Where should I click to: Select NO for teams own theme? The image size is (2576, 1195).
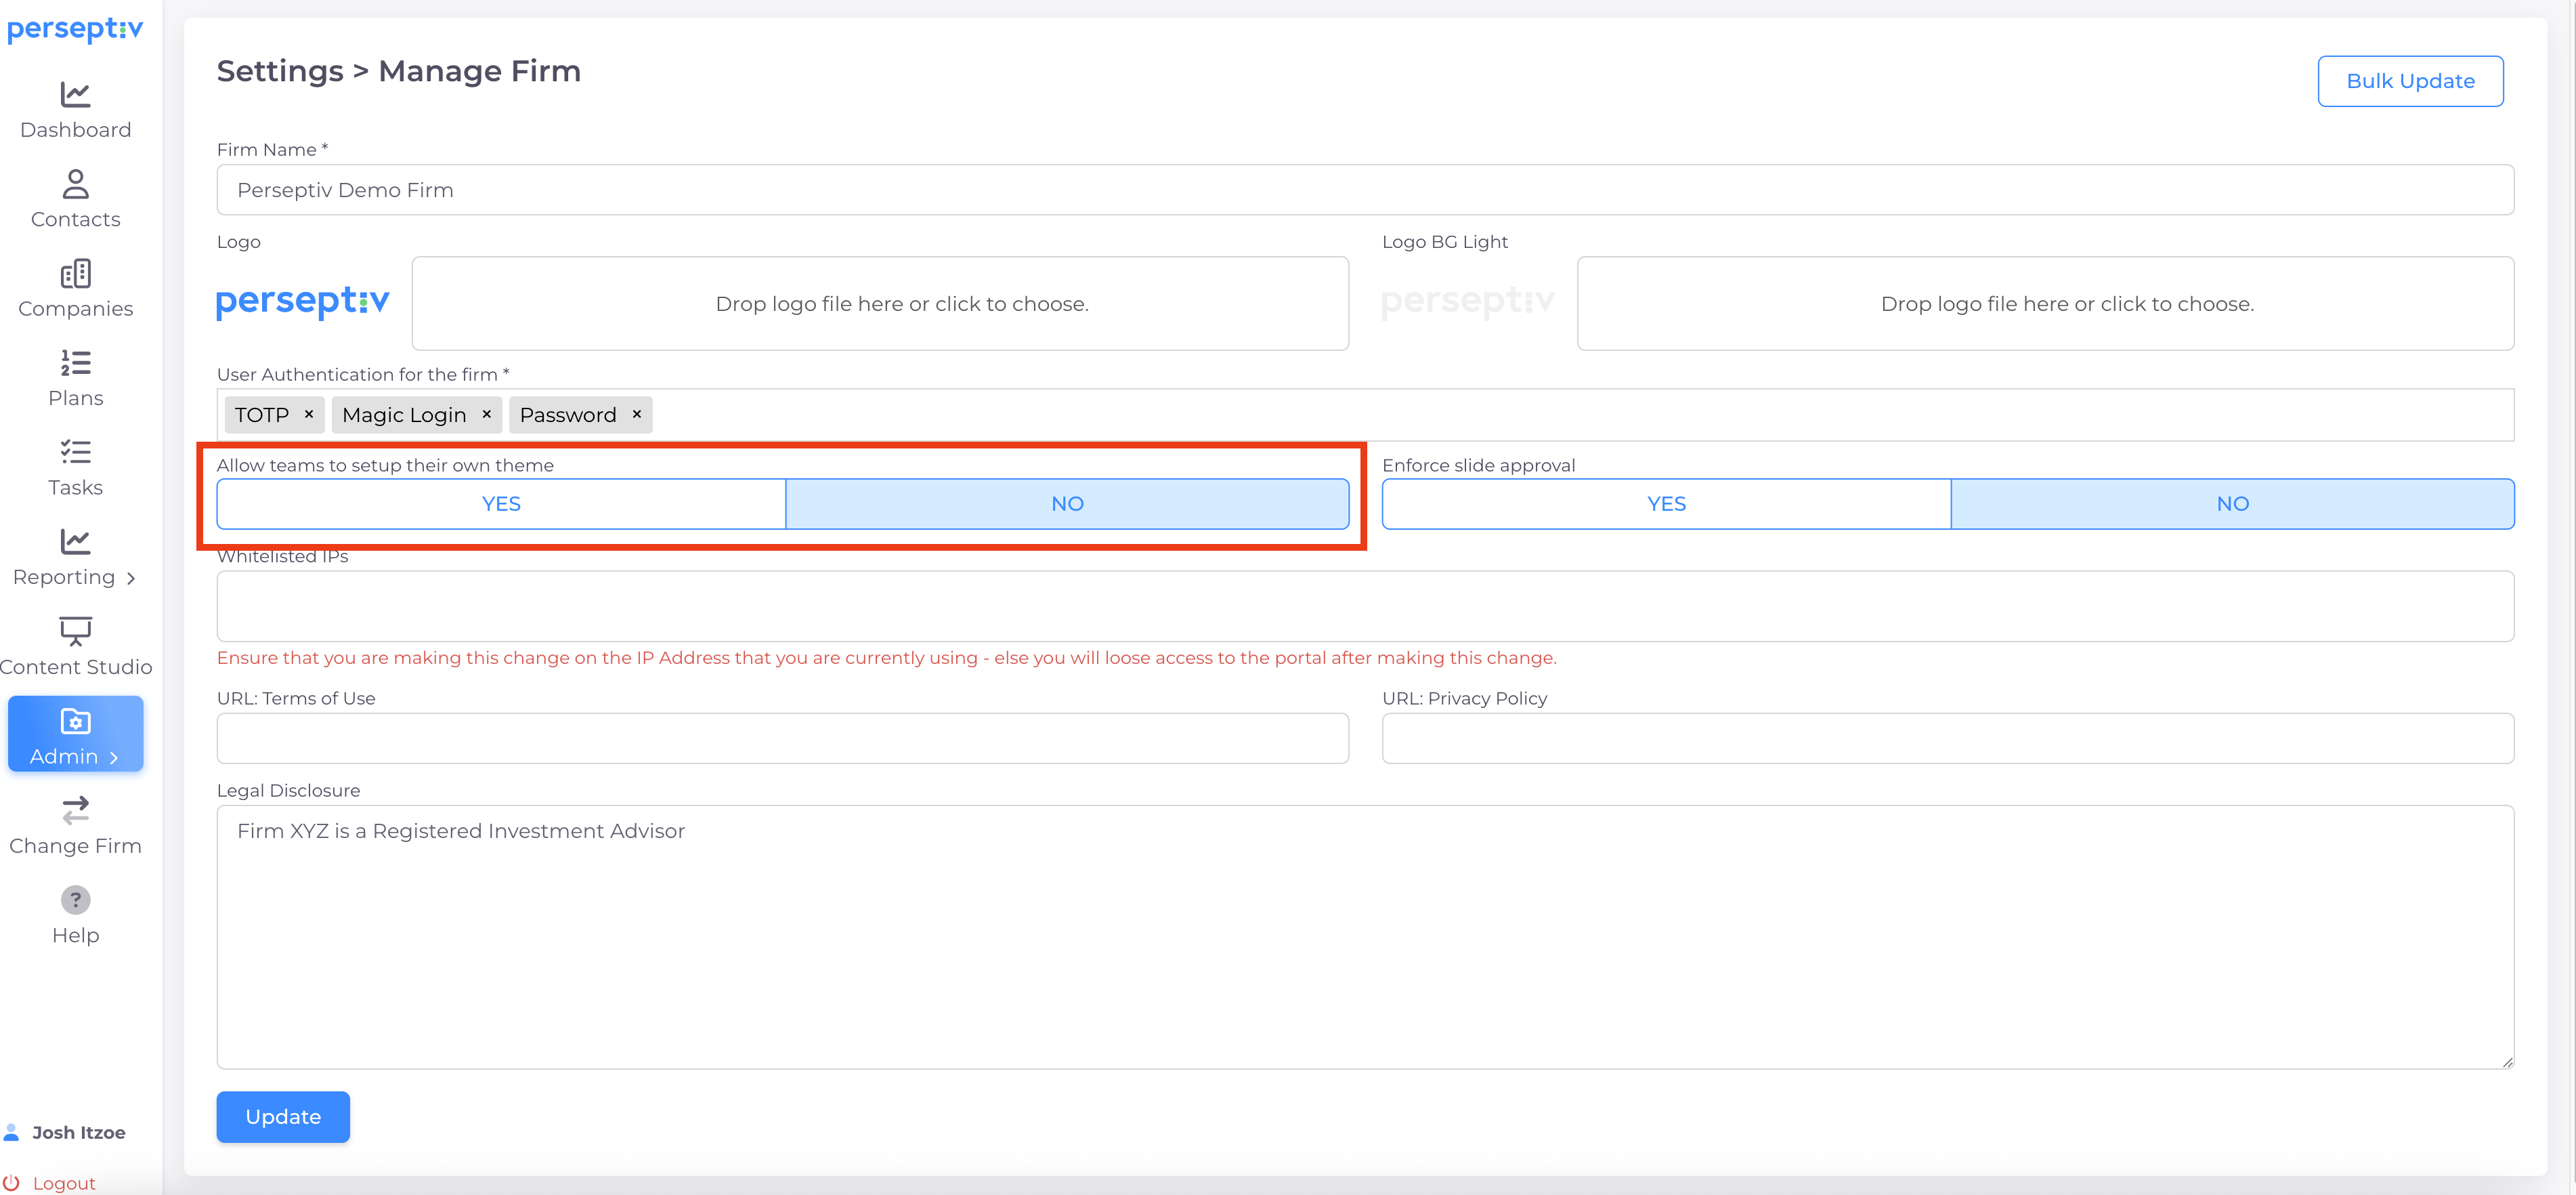pos(1067,504)
